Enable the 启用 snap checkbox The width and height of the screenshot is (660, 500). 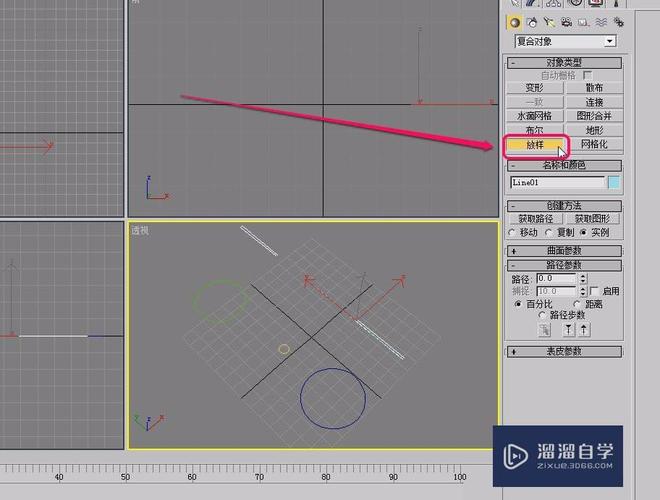point(594,291)
